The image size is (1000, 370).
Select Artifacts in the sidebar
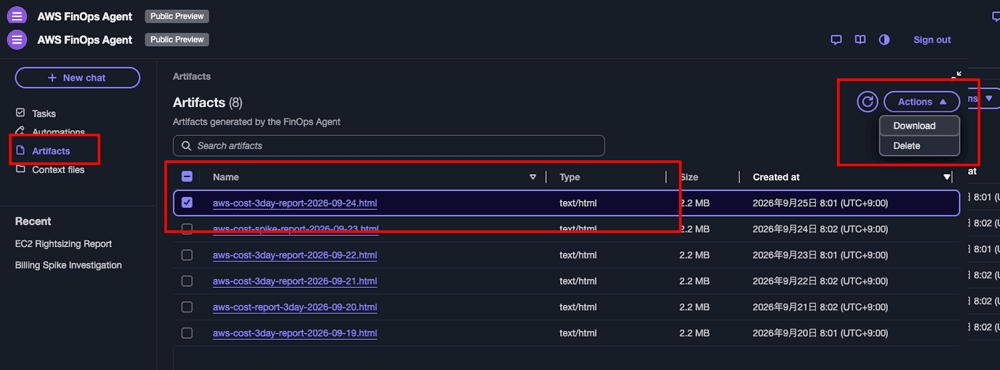(x=51, y=151)
